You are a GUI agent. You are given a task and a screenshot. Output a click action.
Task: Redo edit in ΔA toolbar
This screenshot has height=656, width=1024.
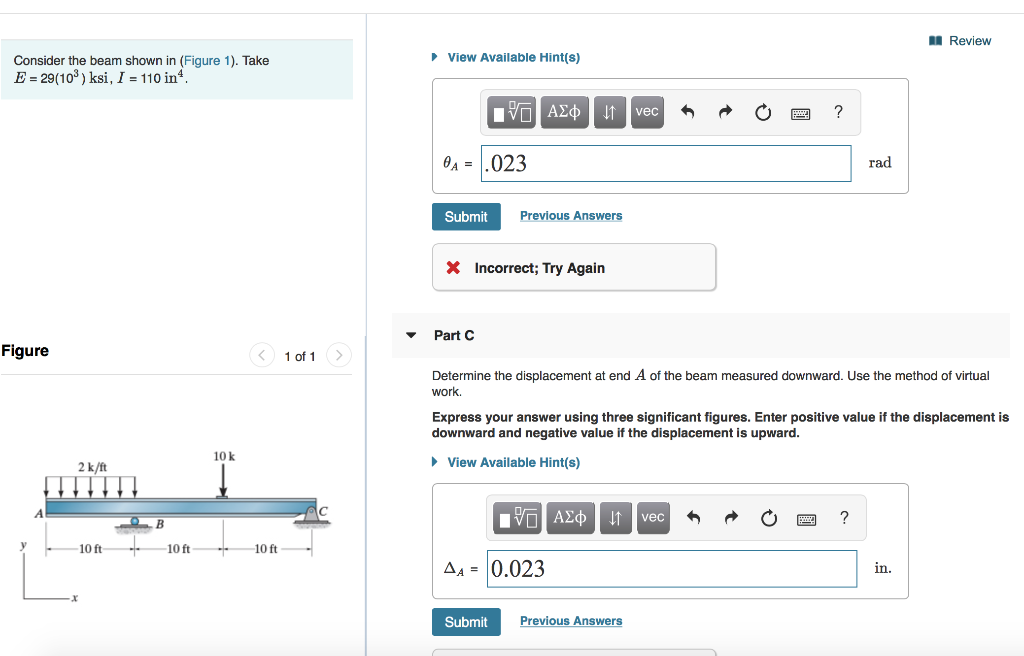click(x=731, y=518)
